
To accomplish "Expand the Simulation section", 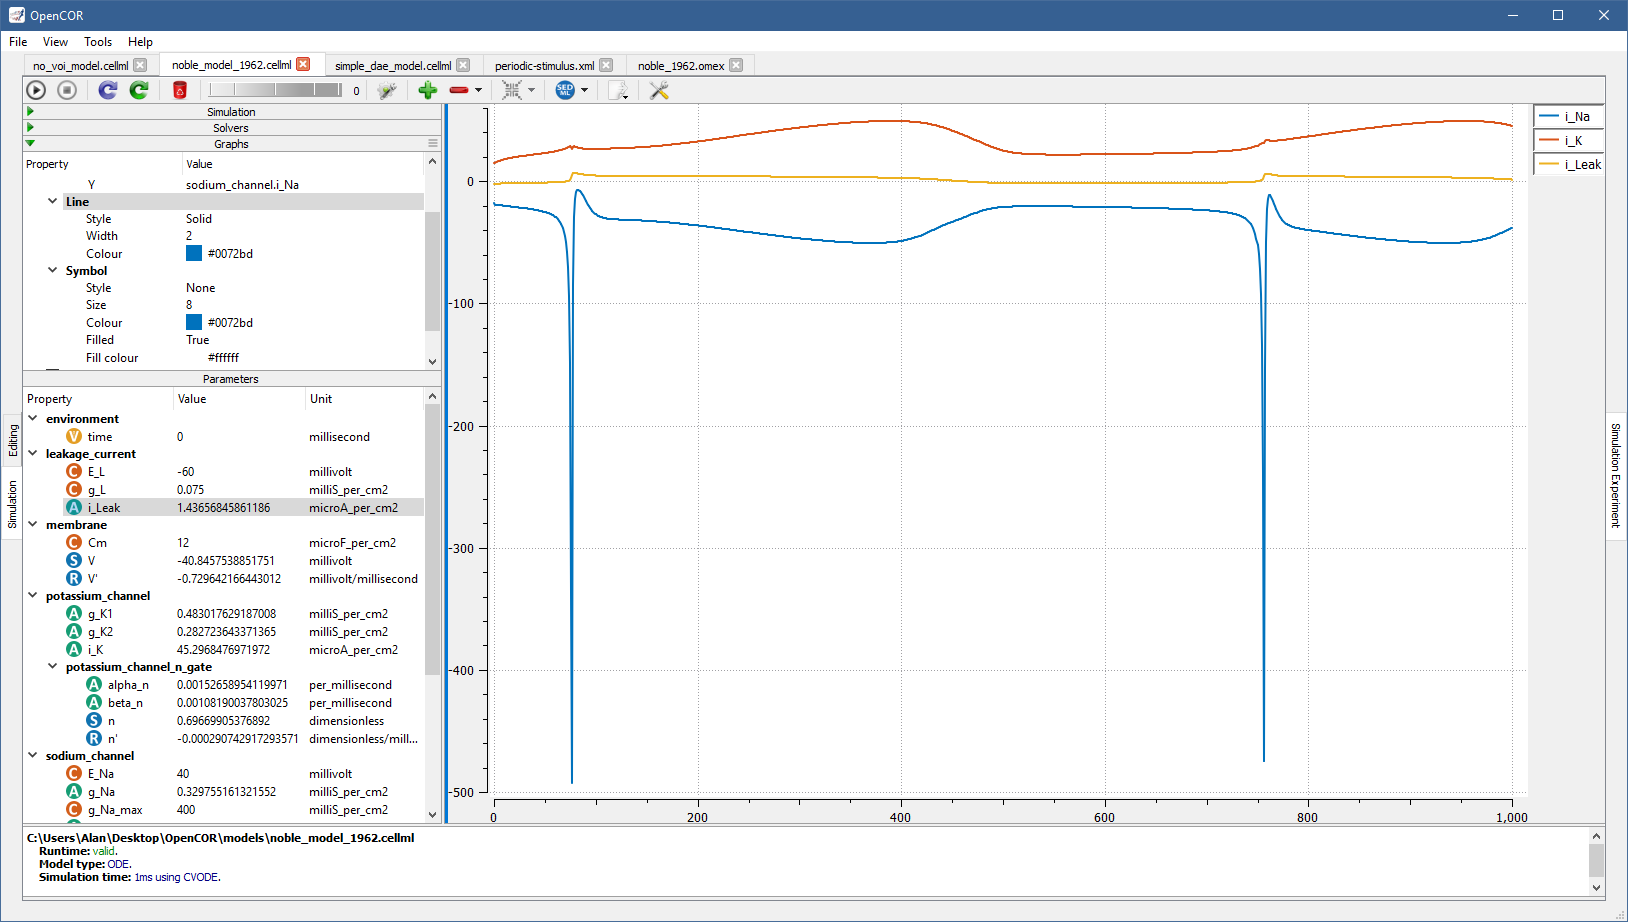I will [31, 112].
